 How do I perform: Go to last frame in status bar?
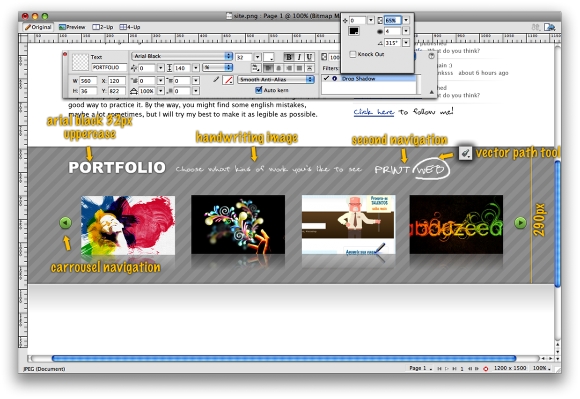[454, 369]
